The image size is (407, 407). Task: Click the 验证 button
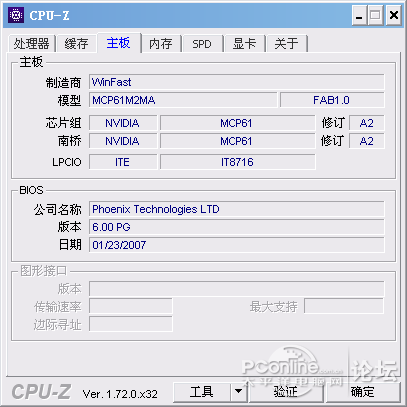click(286, 392)
